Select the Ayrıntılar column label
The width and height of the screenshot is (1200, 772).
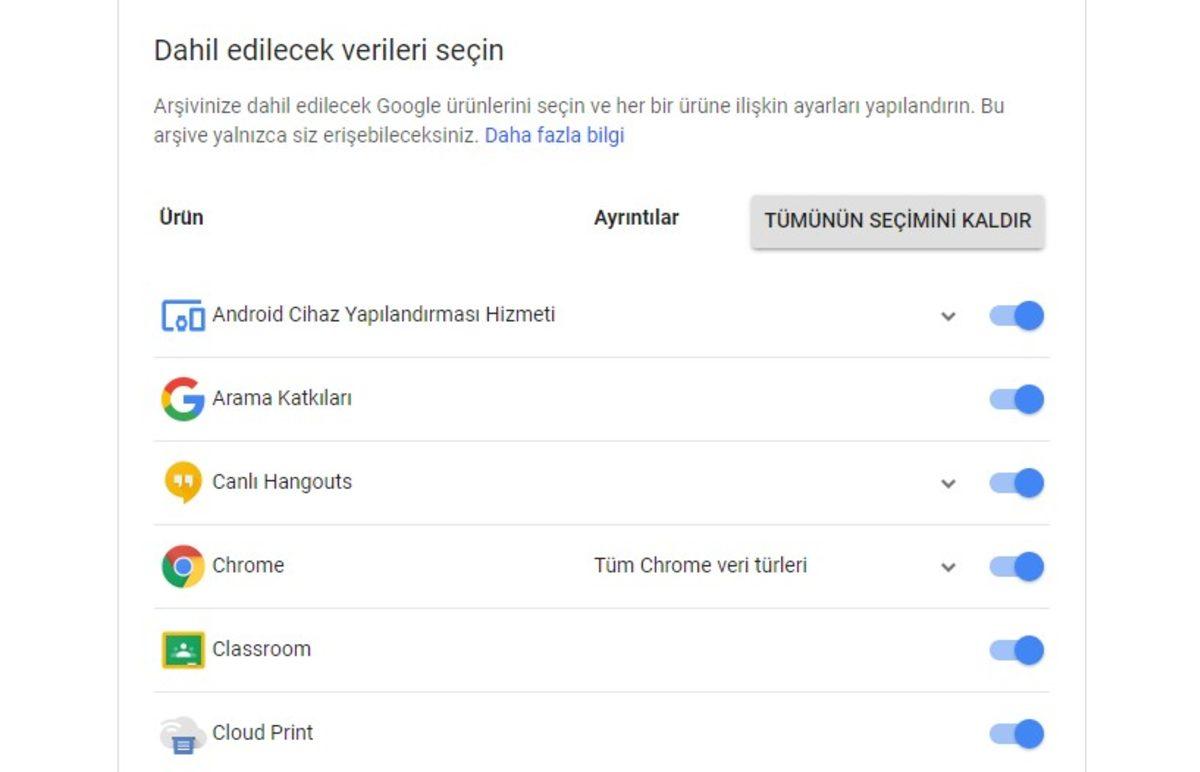pos(636,217)
